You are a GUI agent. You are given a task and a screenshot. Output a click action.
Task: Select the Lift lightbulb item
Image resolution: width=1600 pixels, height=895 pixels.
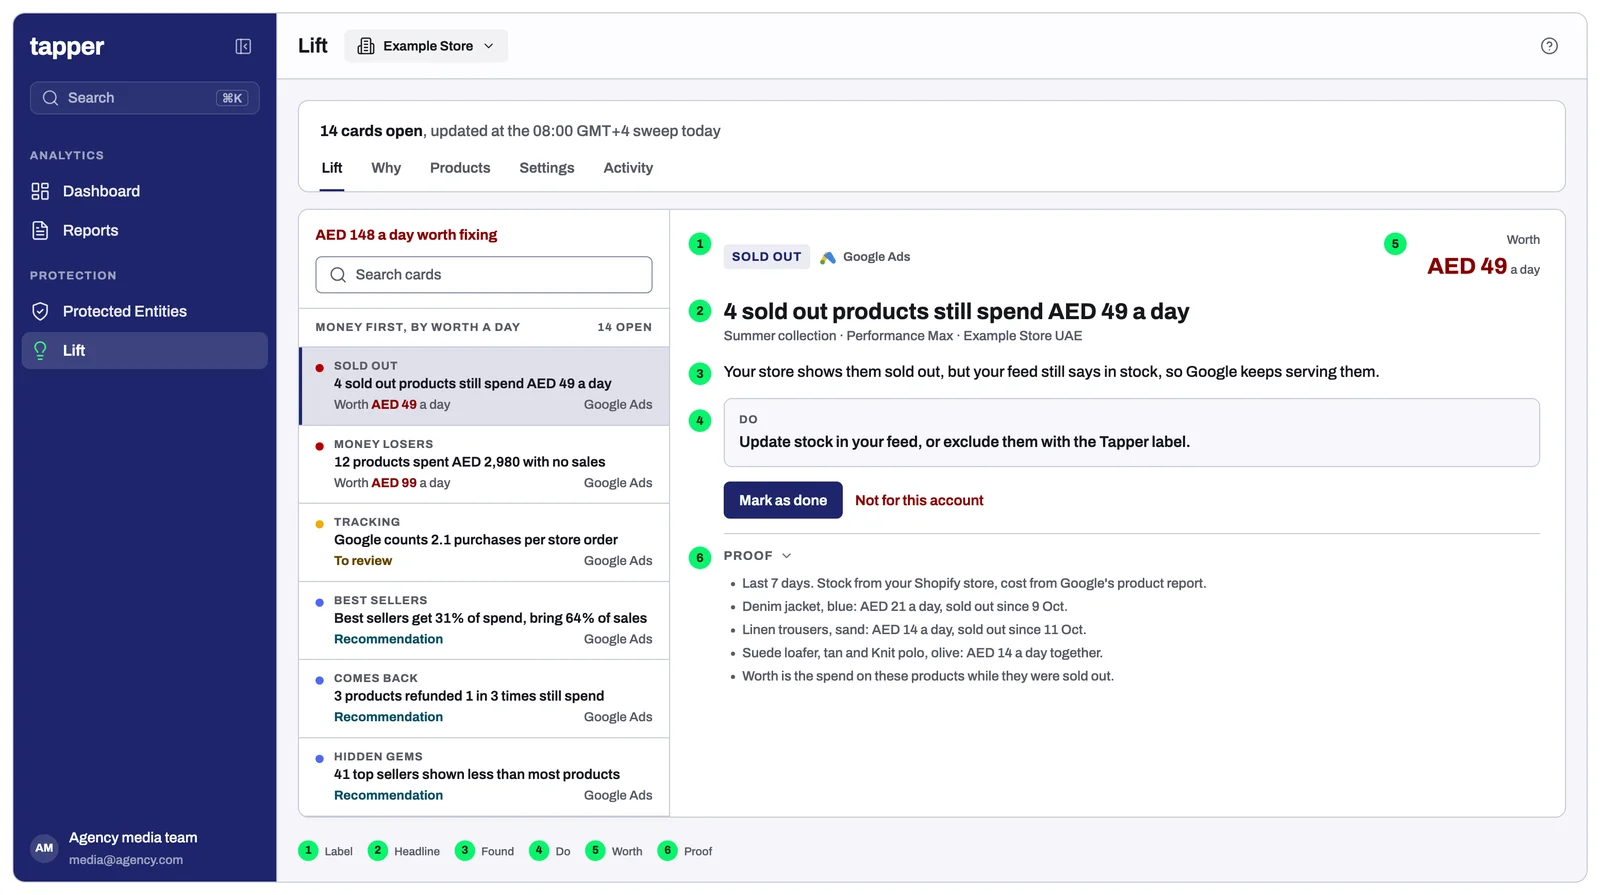(144, 350)
